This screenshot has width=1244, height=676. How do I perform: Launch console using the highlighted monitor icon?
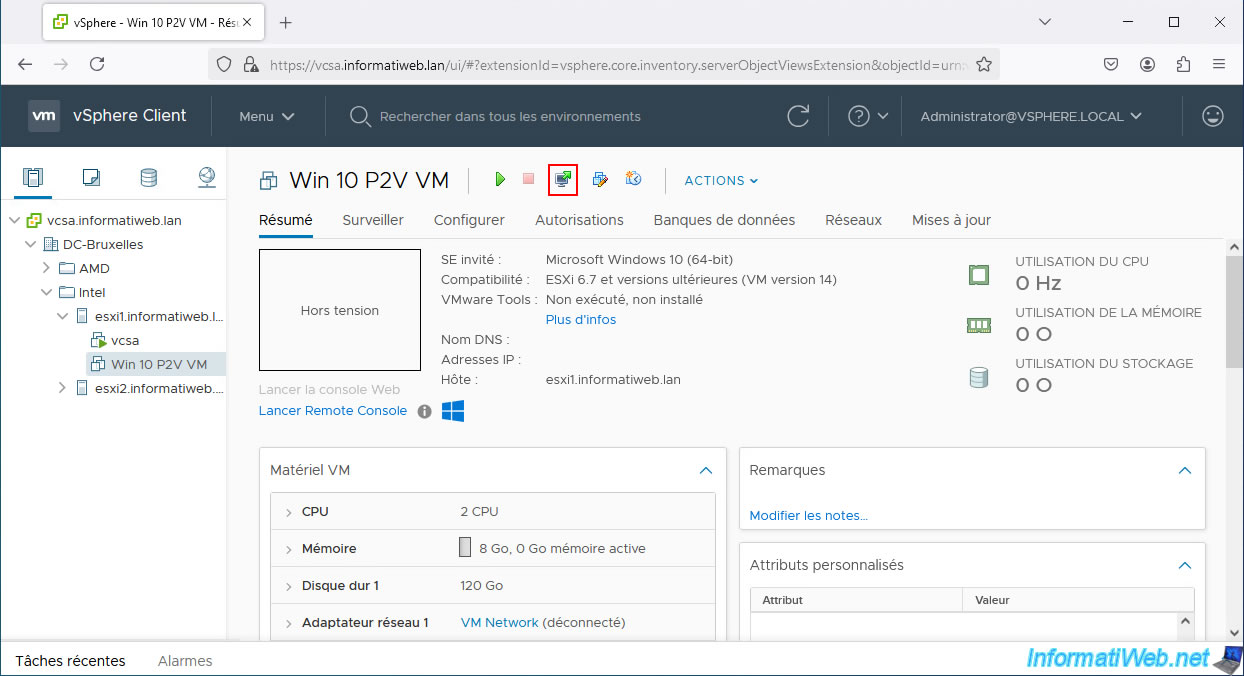tap(563, 179)
